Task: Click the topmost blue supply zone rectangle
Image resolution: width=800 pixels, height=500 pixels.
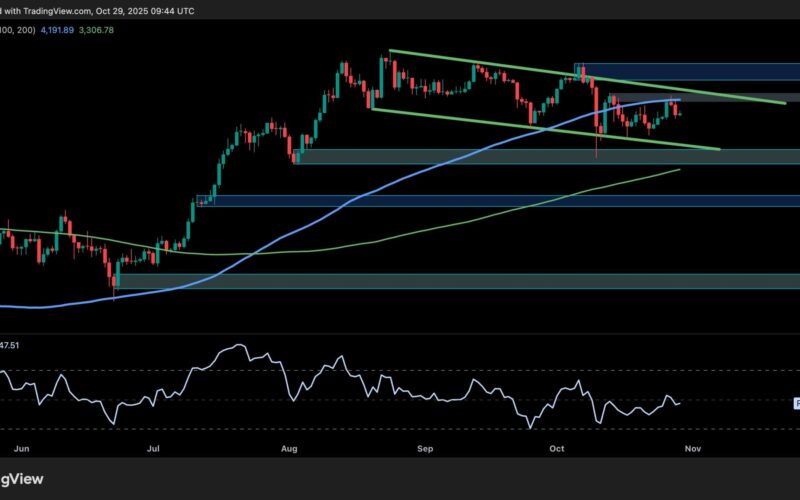Action: [690, 71]
